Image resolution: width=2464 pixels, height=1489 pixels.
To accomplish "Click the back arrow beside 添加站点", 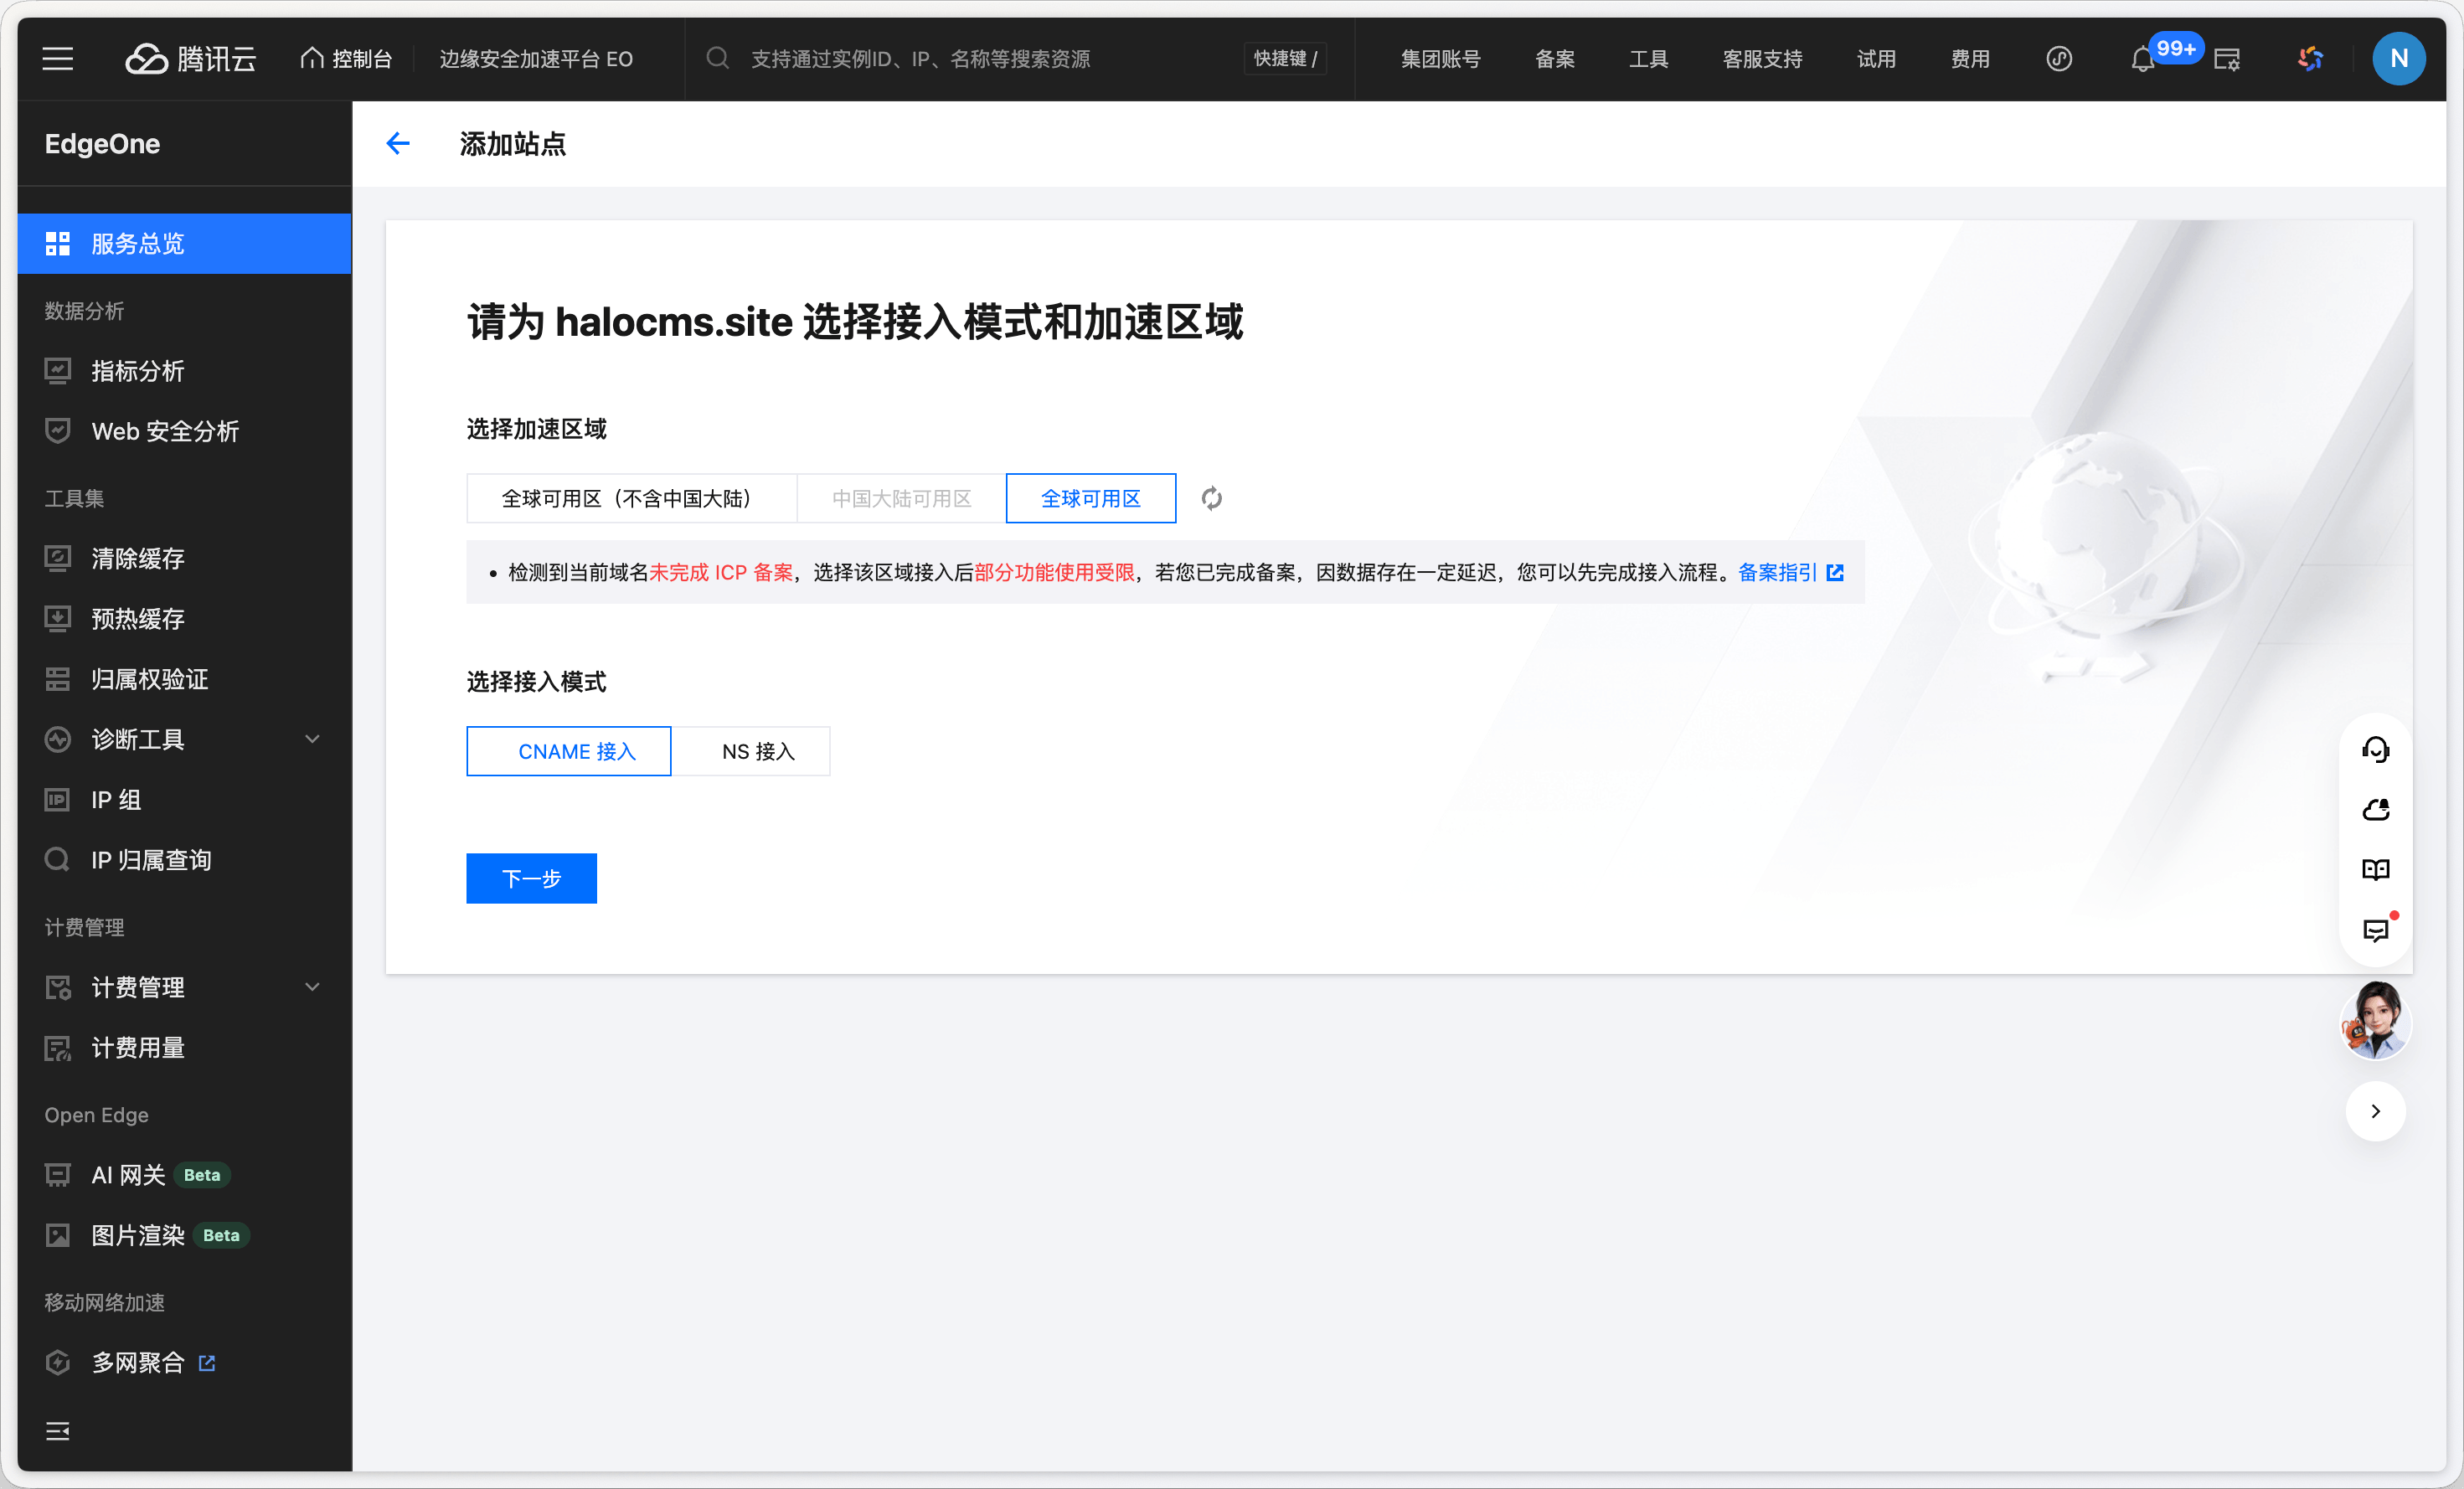I will [x=398, y=144].
